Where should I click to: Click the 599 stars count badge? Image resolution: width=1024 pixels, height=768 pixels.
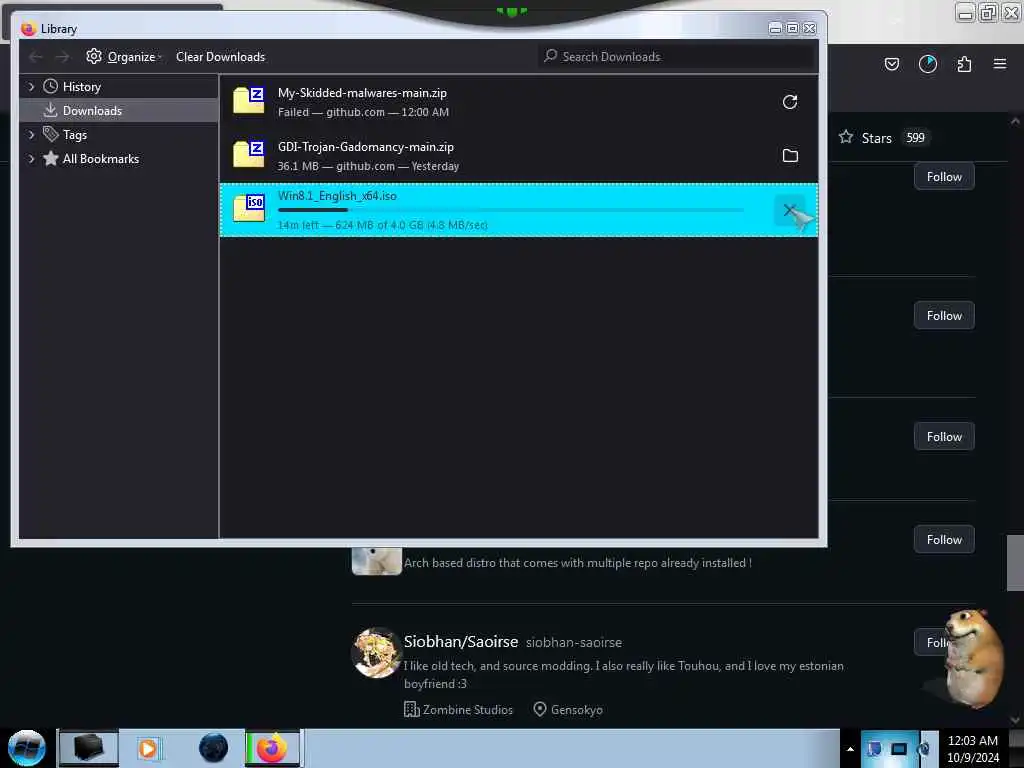(915, 138)
